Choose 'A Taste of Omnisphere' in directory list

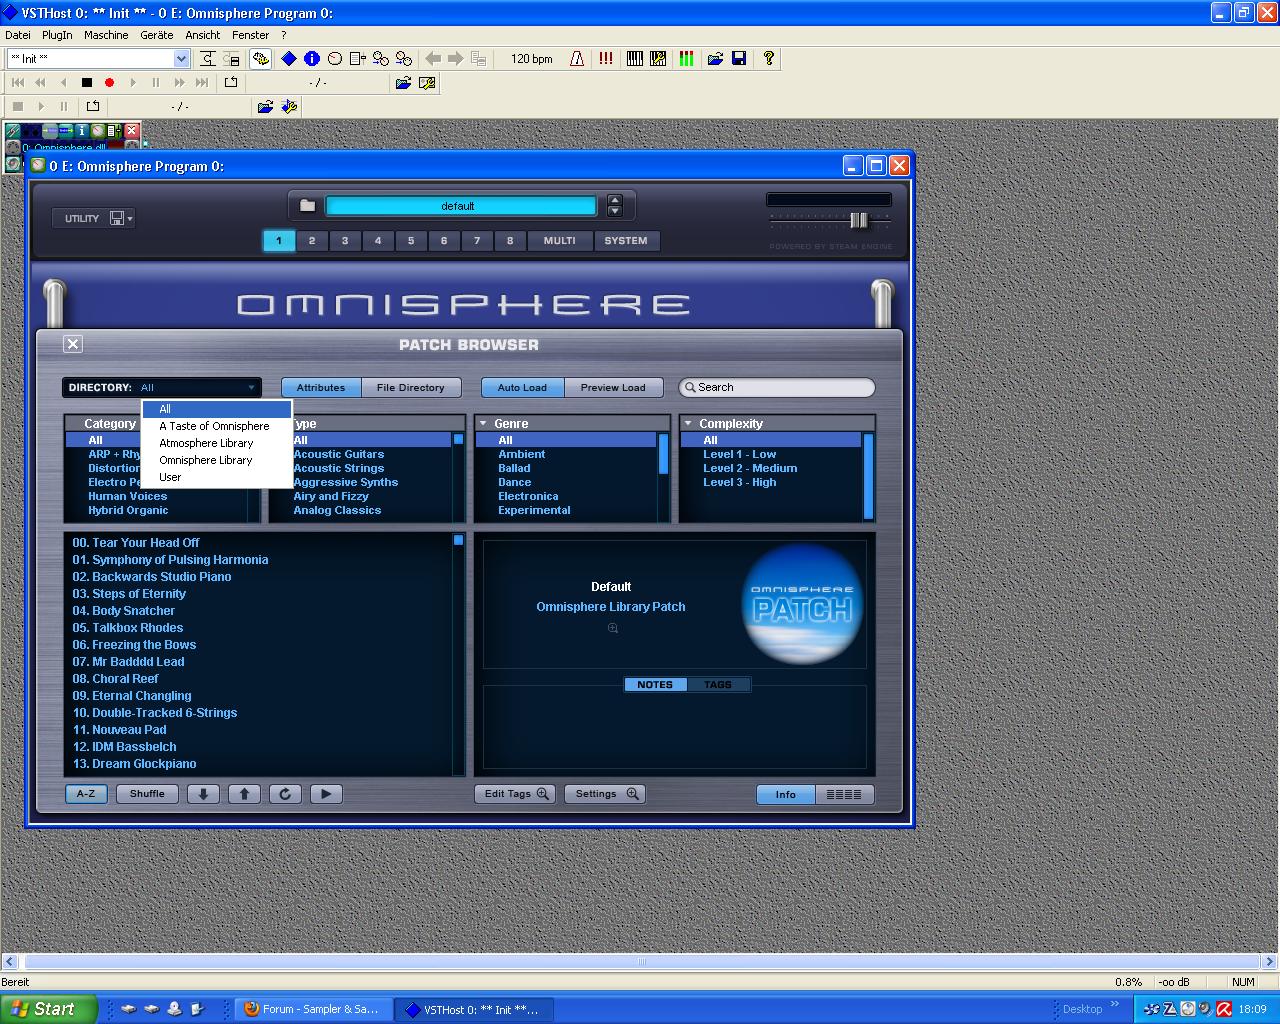[215, 426]
